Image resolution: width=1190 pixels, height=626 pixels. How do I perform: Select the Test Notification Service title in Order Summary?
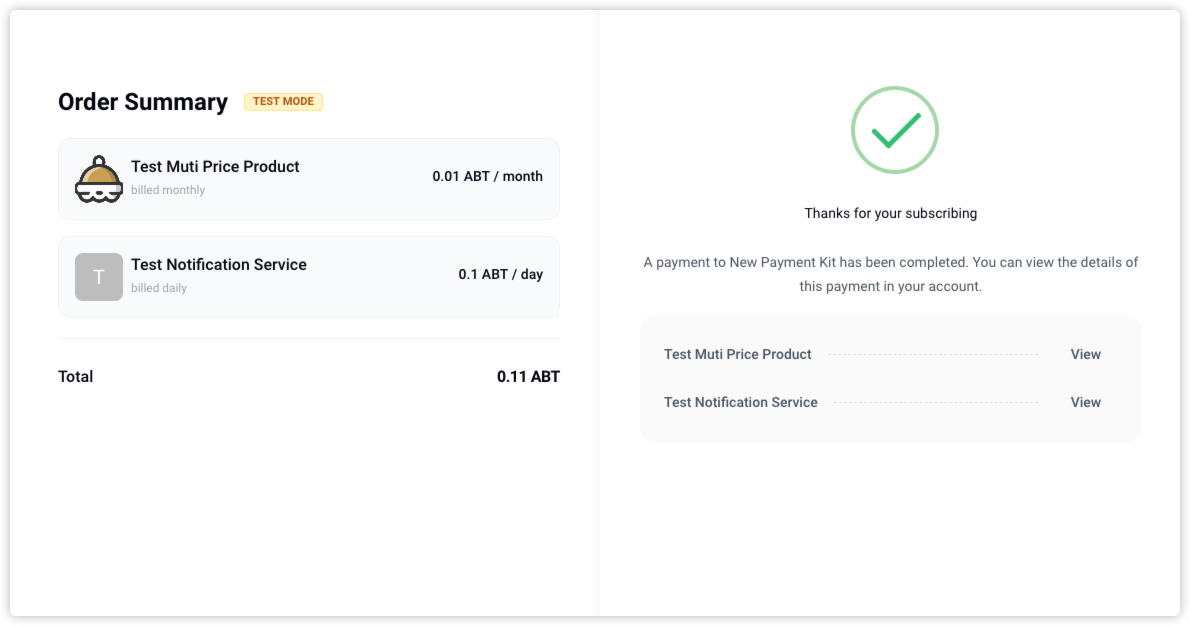pos(218,265)
